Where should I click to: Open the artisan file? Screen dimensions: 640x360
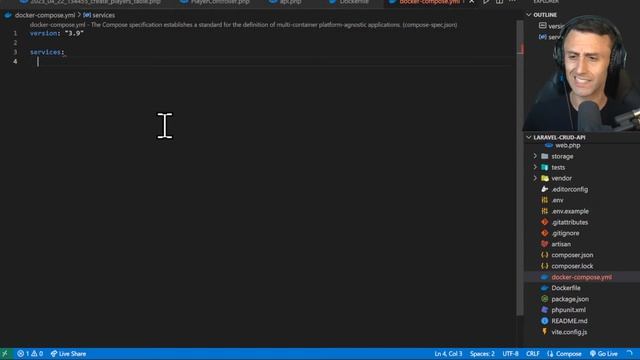(x=561, y=244)
